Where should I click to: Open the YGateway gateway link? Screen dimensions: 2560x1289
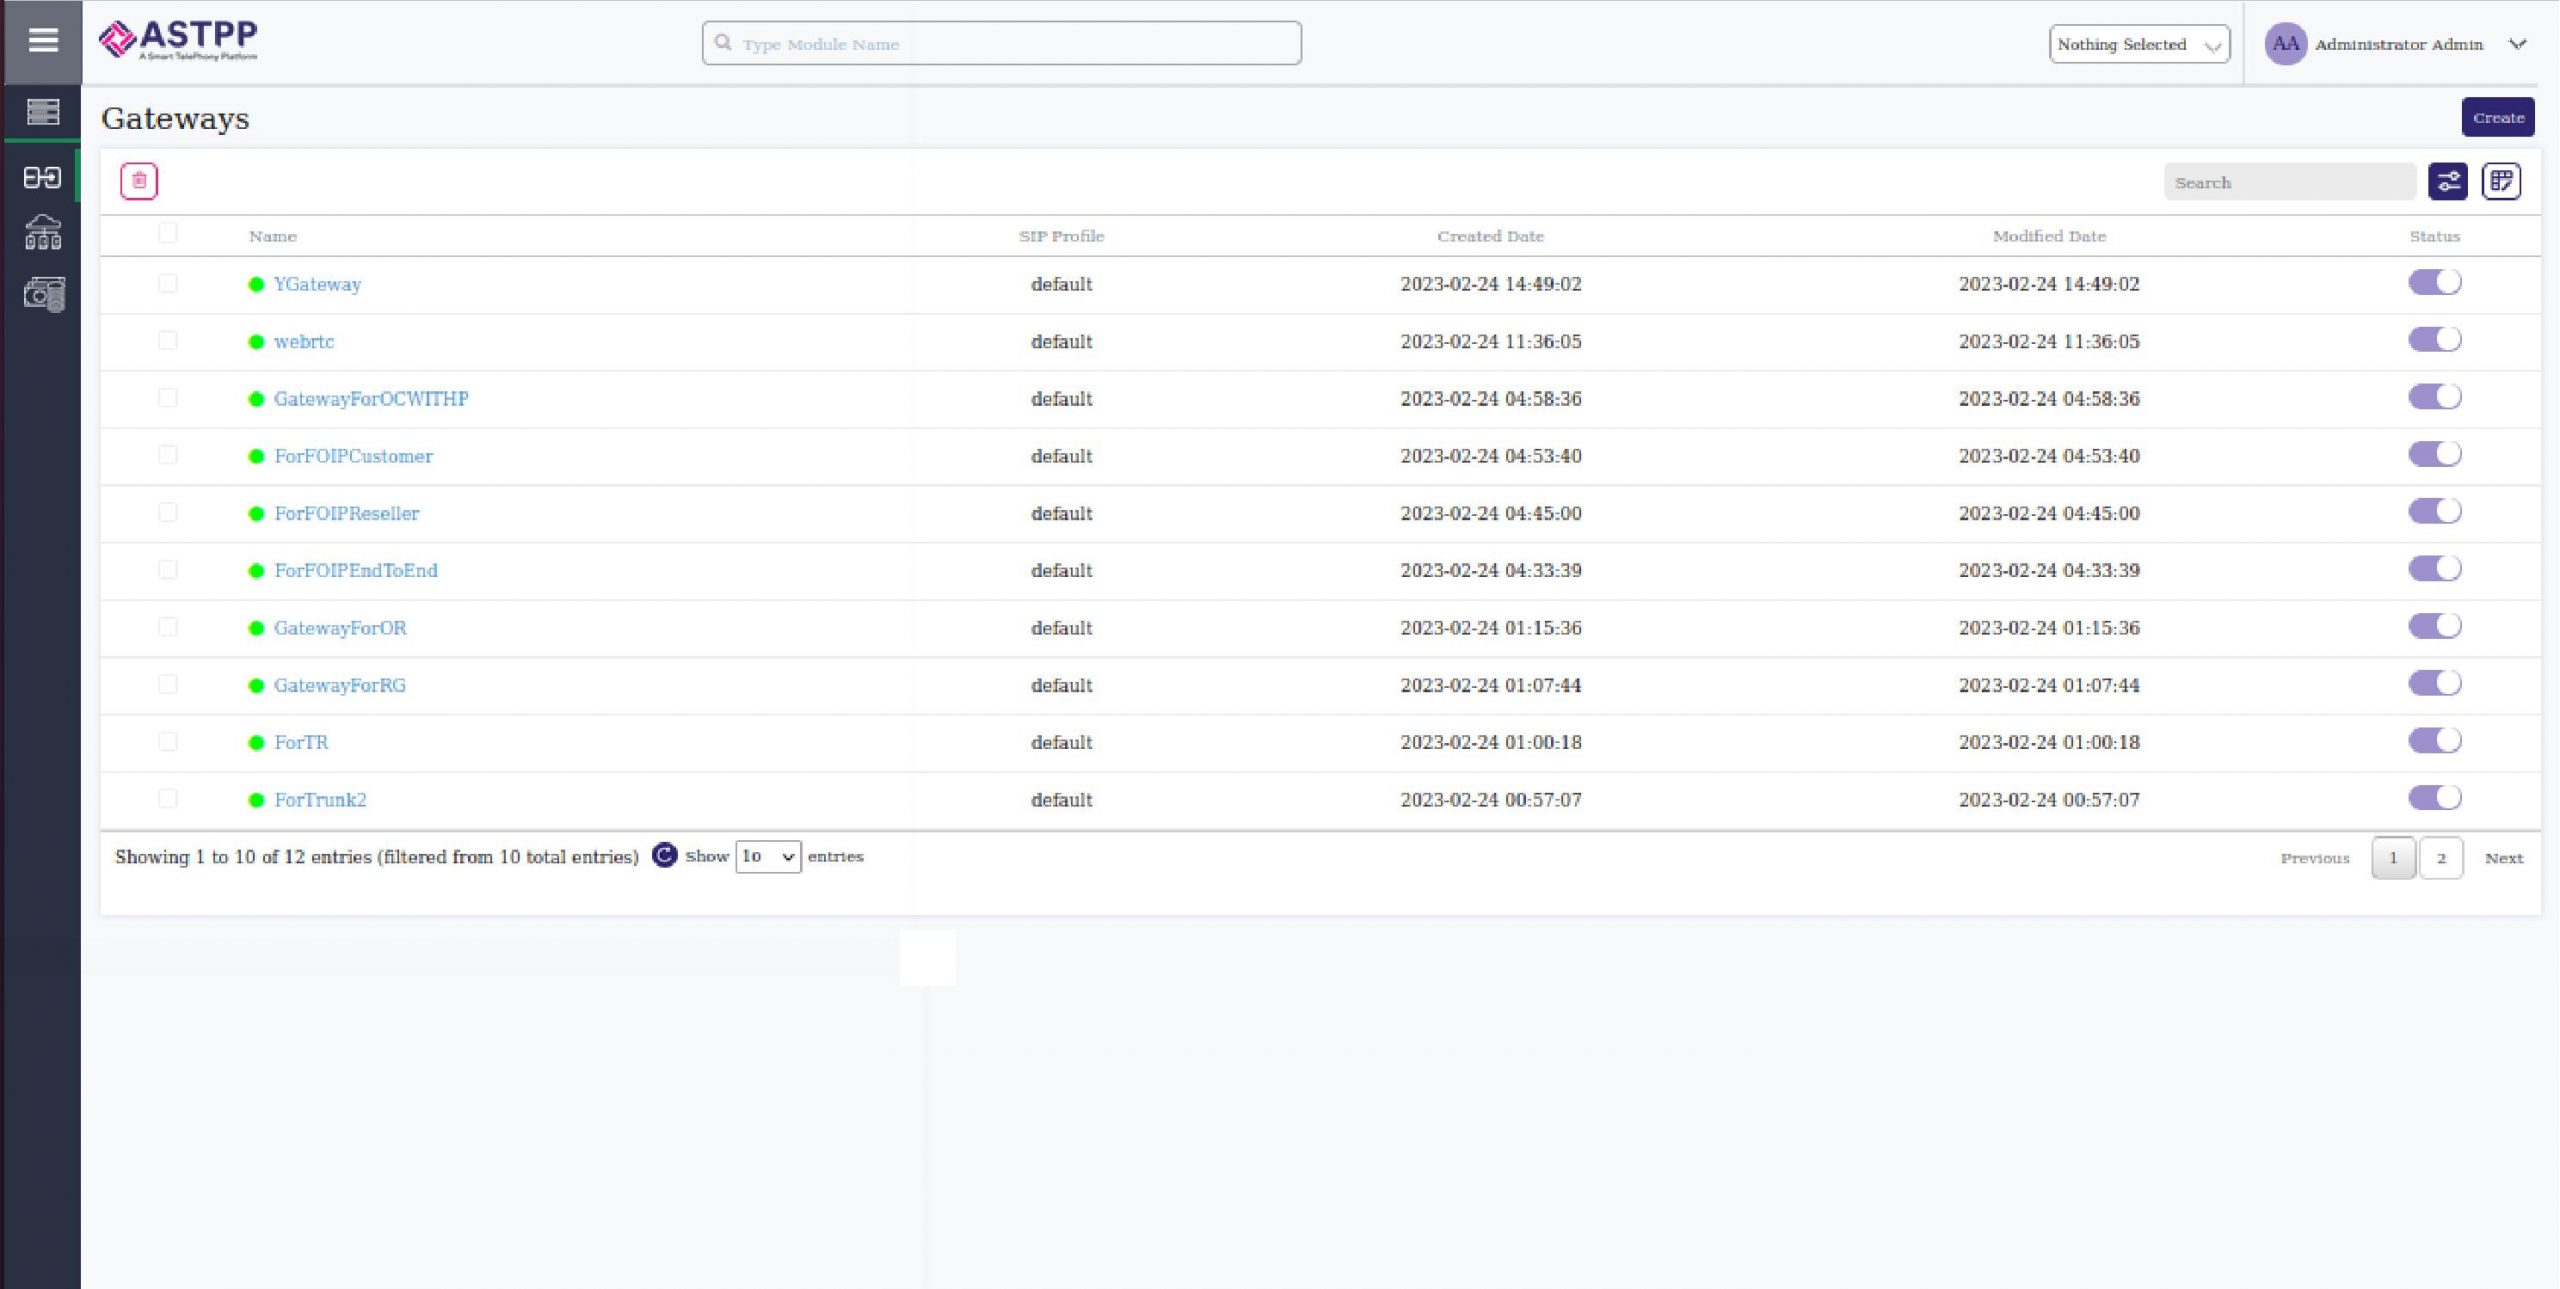[x=317, y=285]
